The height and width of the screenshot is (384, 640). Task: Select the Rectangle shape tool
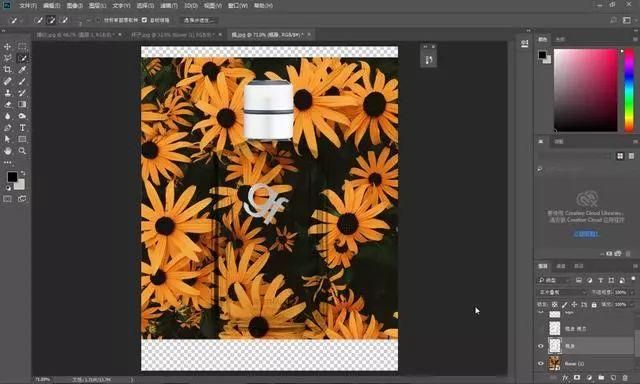22,139
